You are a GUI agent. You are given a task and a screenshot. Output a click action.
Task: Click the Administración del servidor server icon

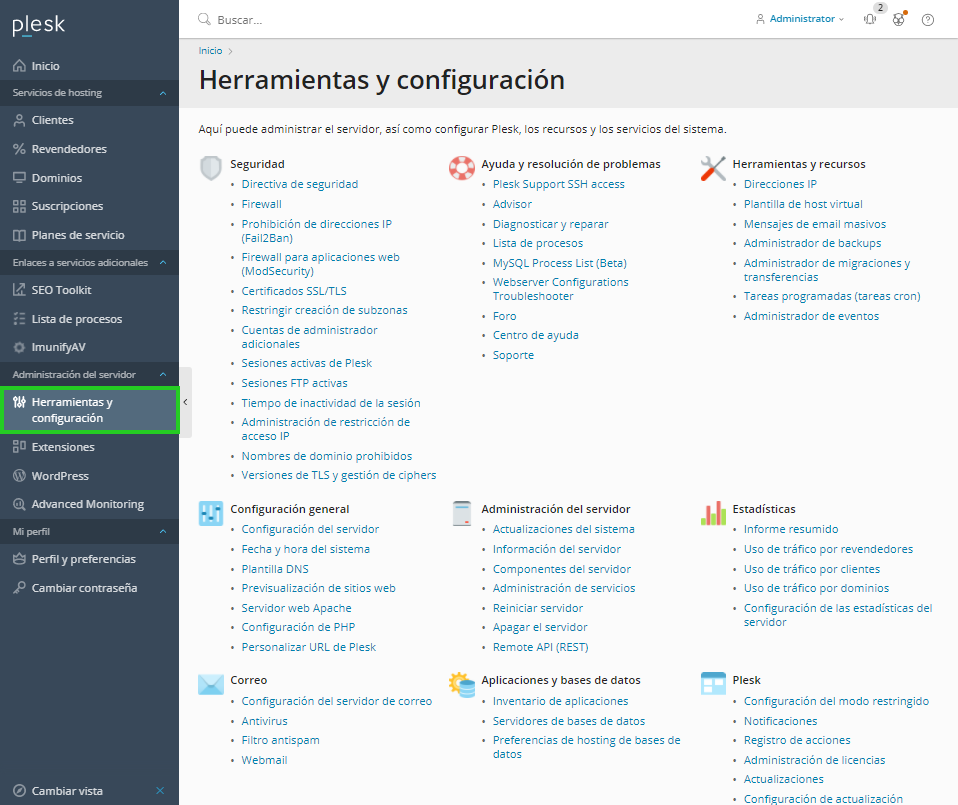point(462,513)
